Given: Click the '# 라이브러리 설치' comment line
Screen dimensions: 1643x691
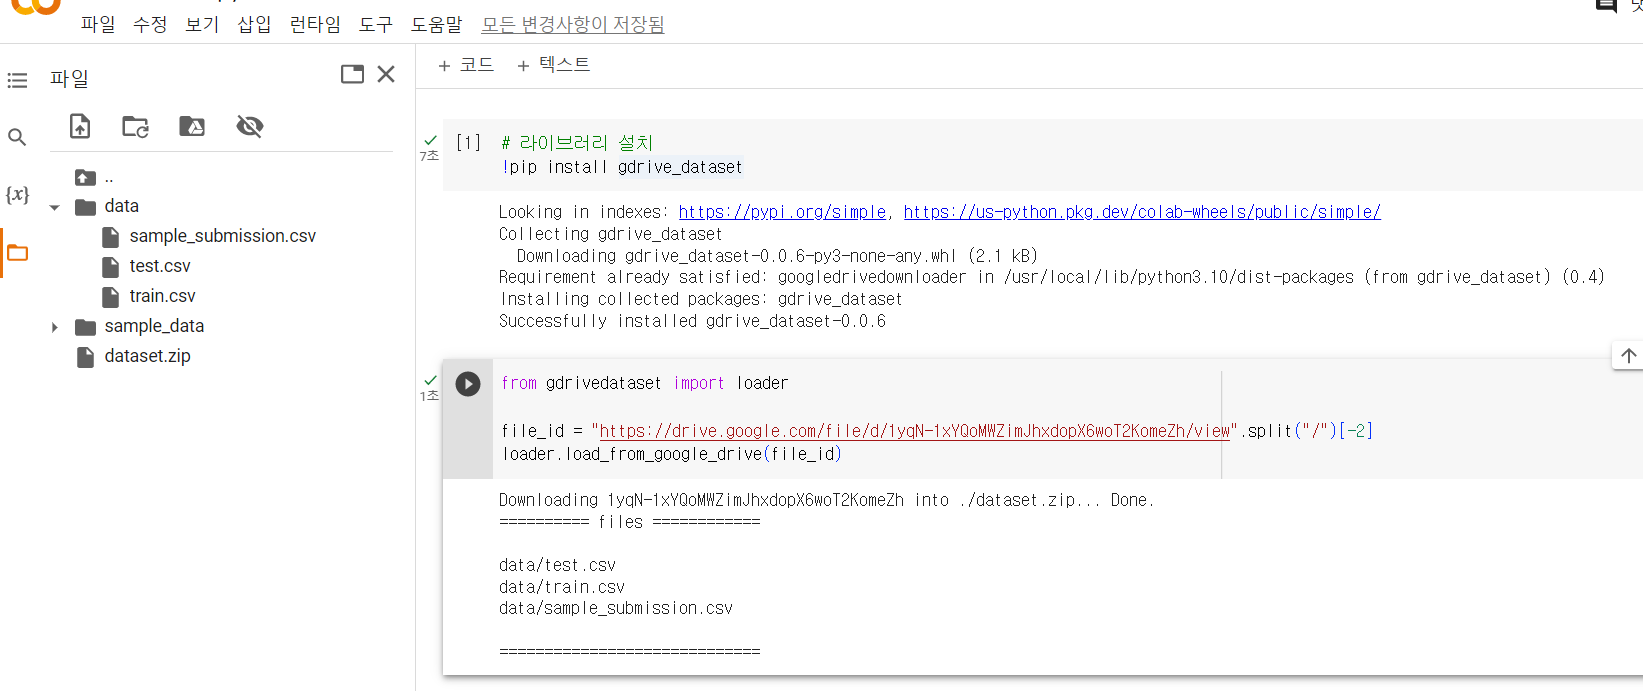Looking at the screenshot, I should click(577, 143).
